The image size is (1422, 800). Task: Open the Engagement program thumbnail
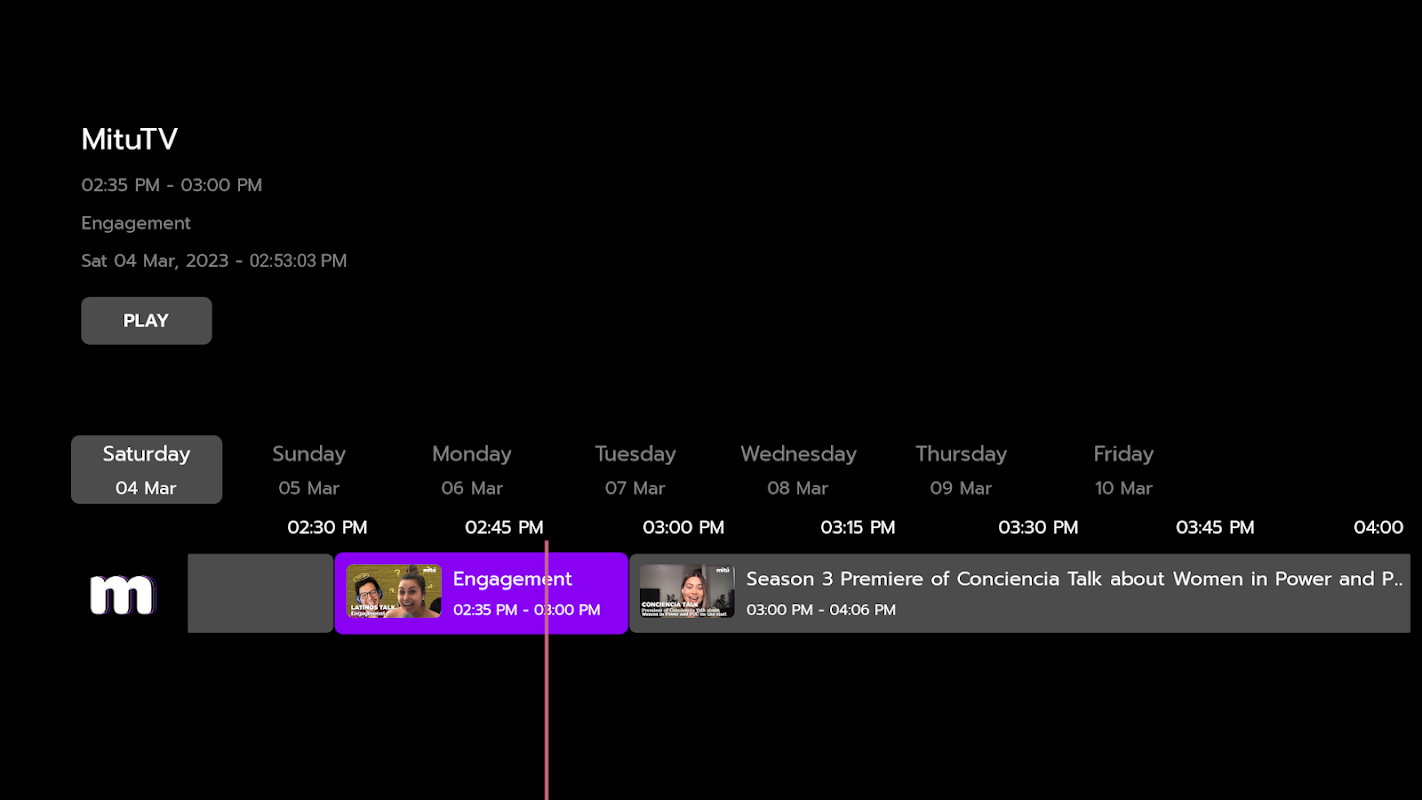394,591
